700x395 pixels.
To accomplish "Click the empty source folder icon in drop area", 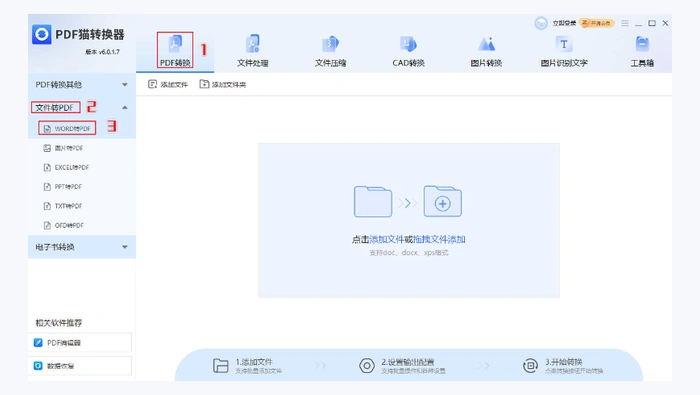I will click(373, 202).
